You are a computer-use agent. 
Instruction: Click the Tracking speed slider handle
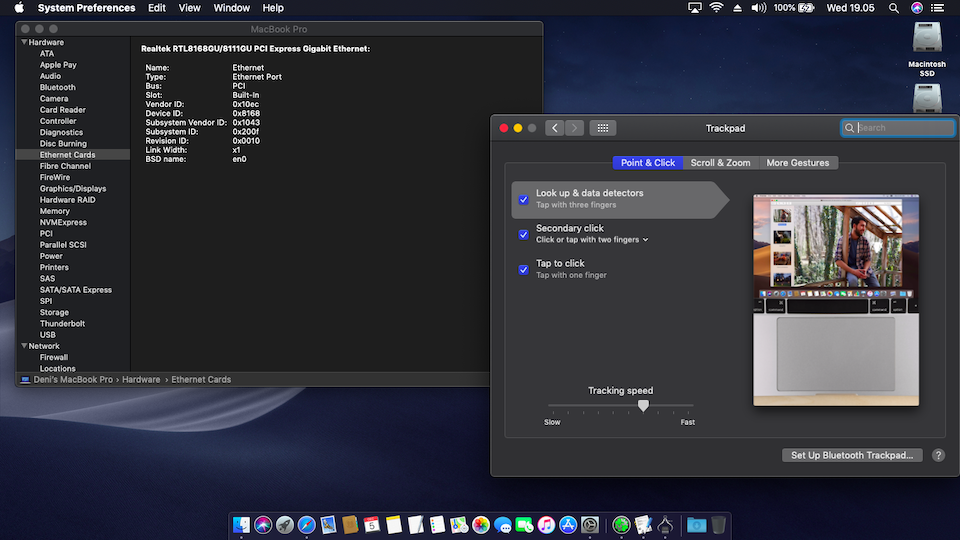pos(643,406)
